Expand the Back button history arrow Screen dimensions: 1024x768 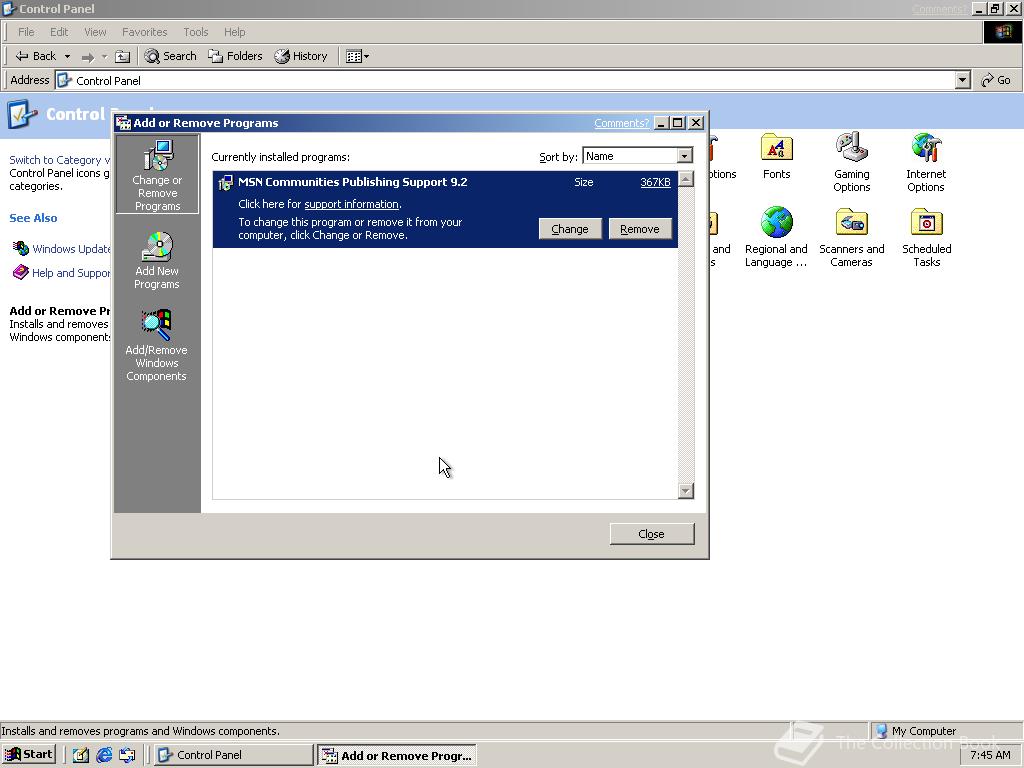(67, 57)
